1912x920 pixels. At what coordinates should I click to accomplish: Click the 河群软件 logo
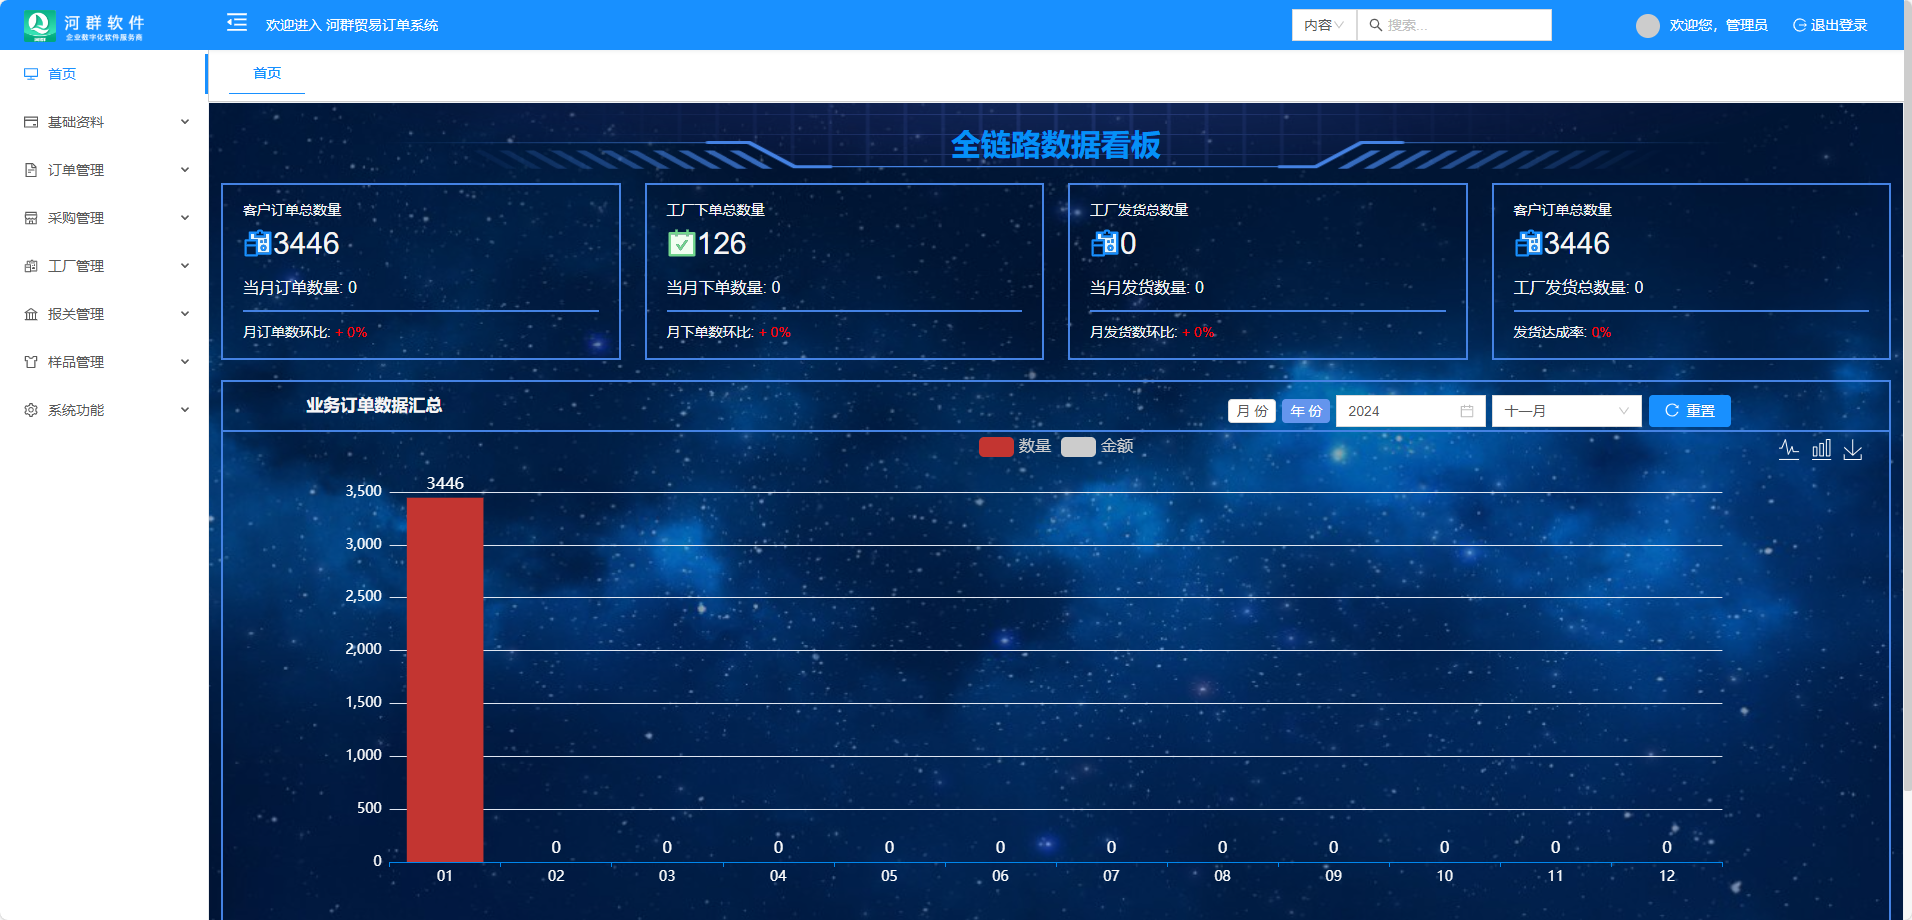(84, 25)
